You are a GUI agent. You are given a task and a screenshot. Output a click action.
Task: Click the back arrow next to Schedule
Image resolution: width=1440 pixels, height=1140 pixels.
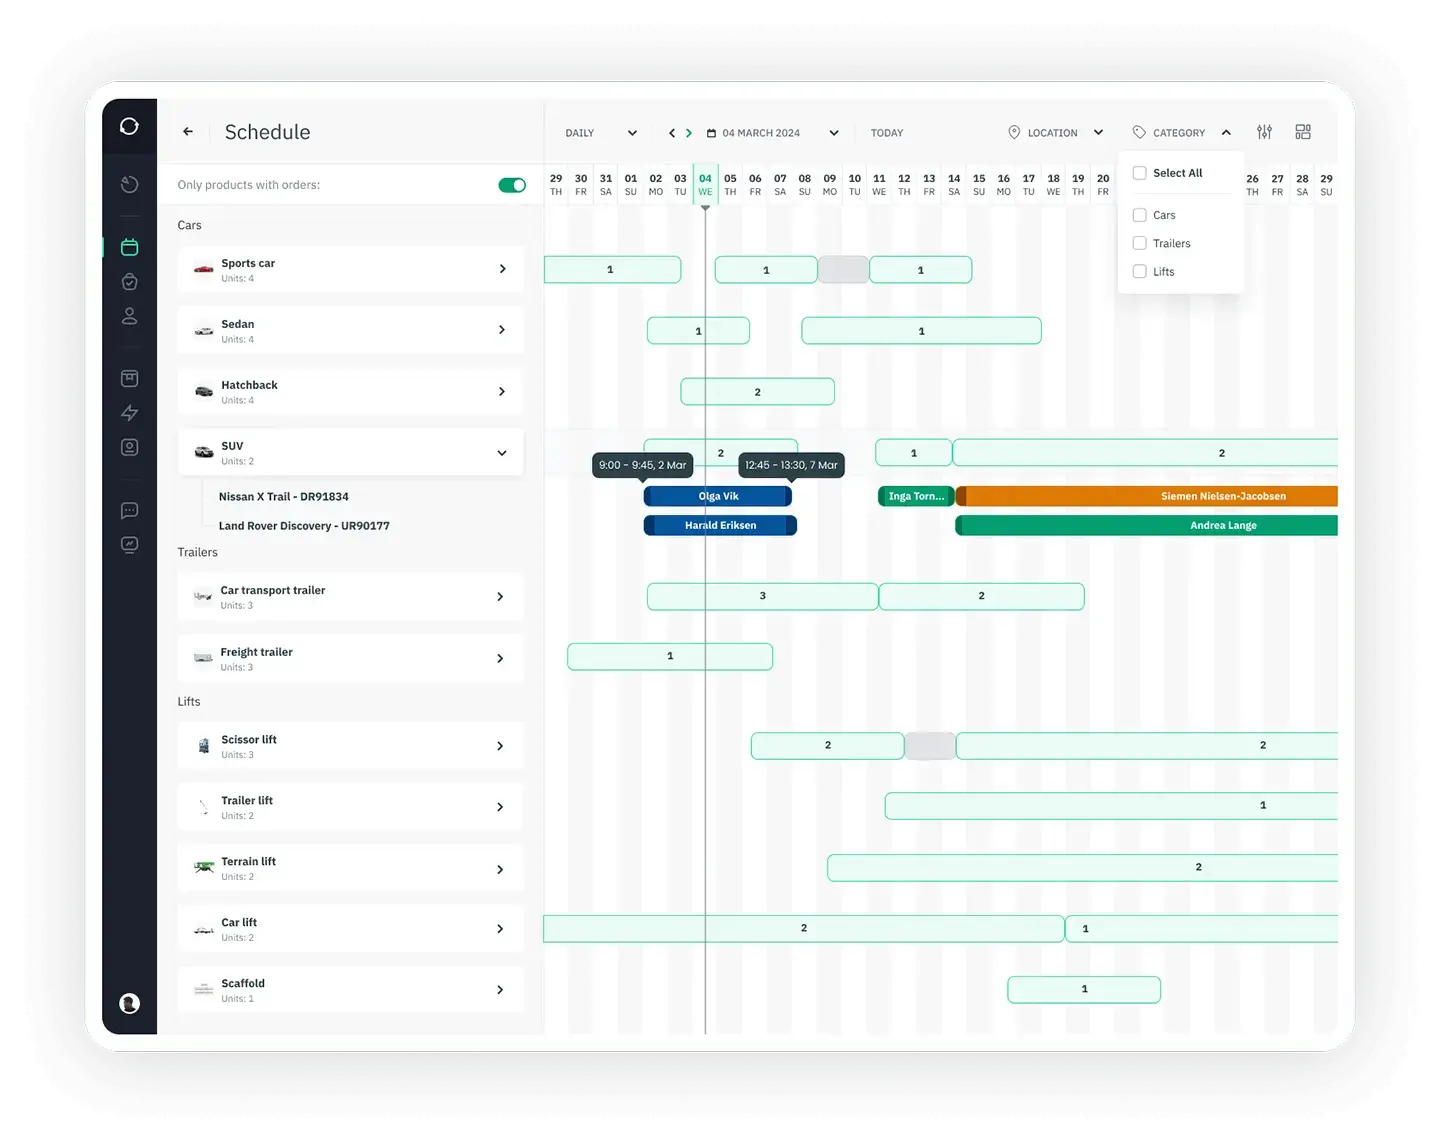[188, 131]
